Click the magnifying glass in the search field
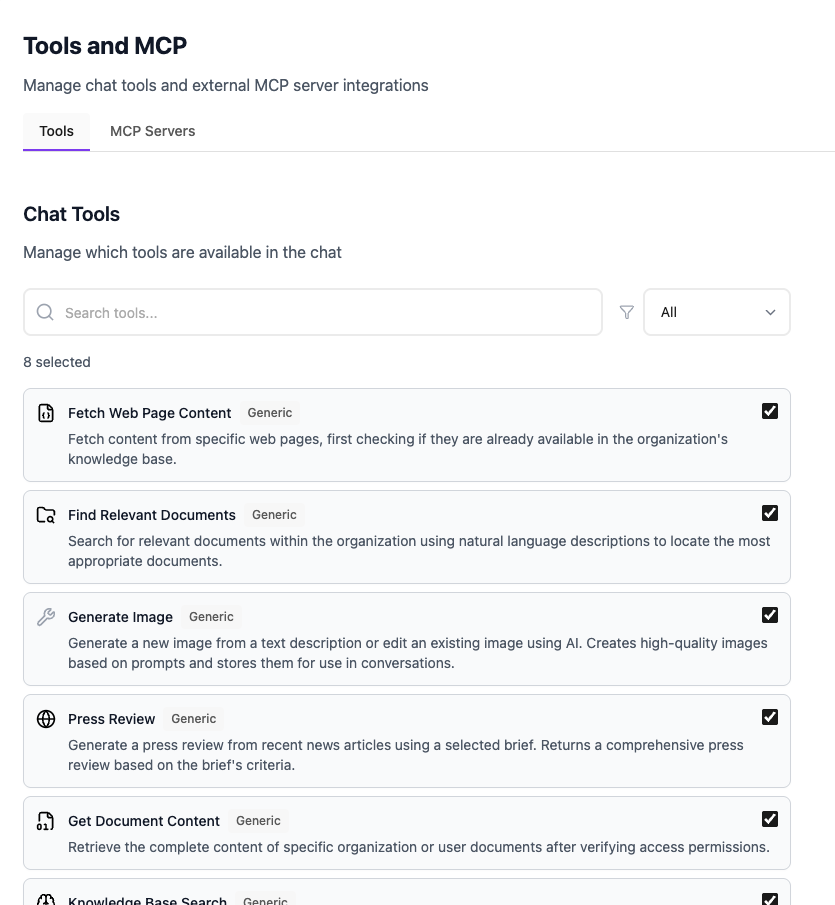Screen dimensions: 835x905 [45, 312]
